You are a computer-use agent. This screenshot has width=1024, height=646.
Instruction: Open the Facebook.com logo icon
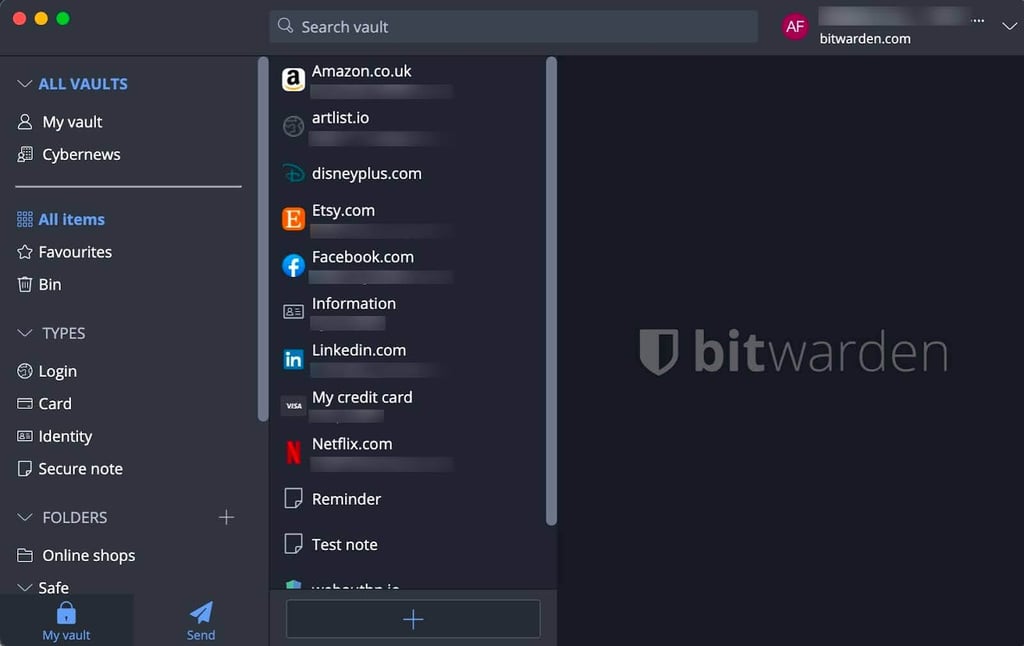293,266
